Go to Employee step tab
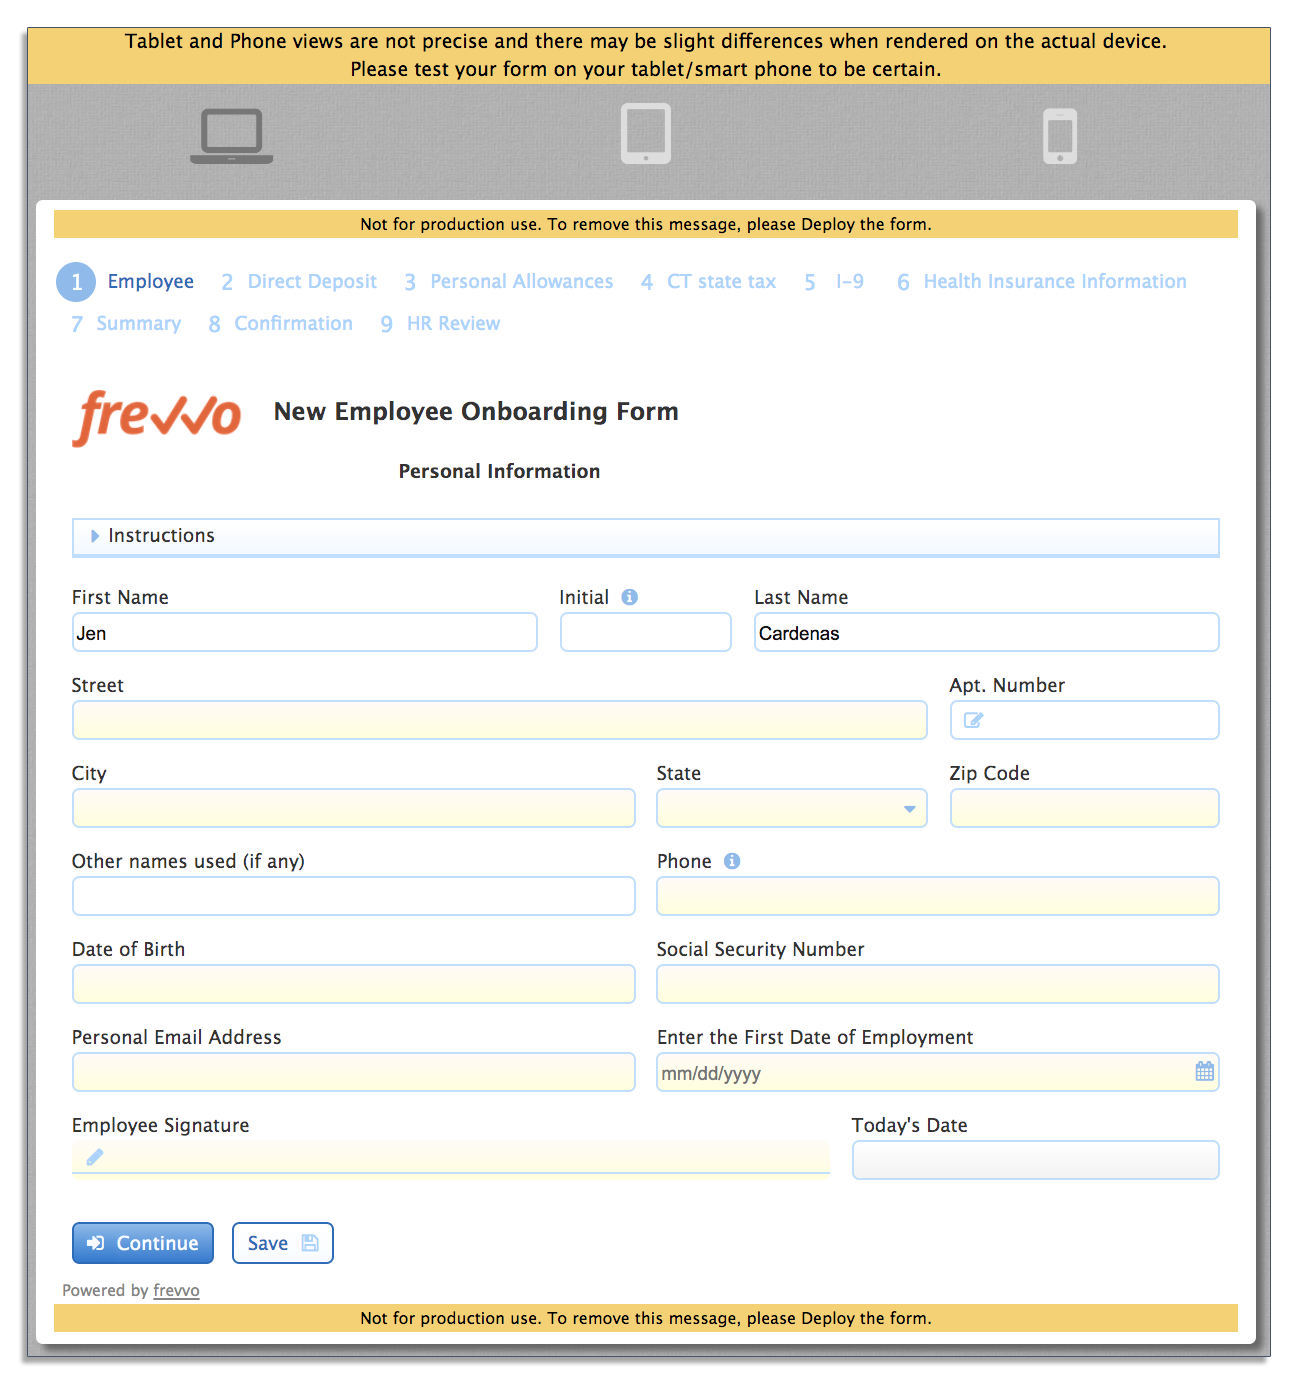This screenshot has height=1385, width=1299. (151, 282)
